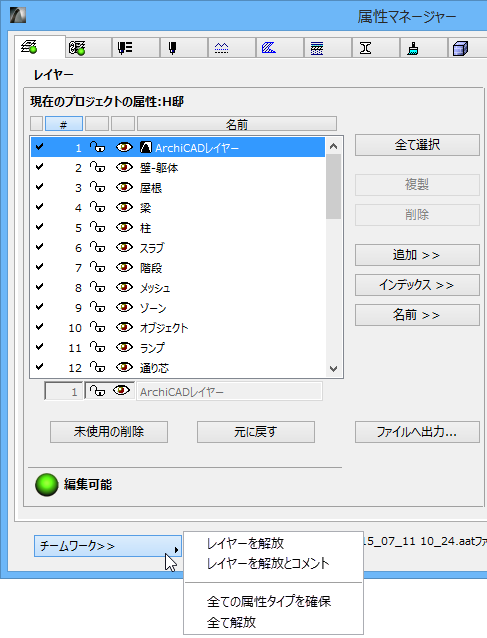Toggle lock icon for 階段 layer
Viewport: 487px width, 638px height.
(97, 267)
